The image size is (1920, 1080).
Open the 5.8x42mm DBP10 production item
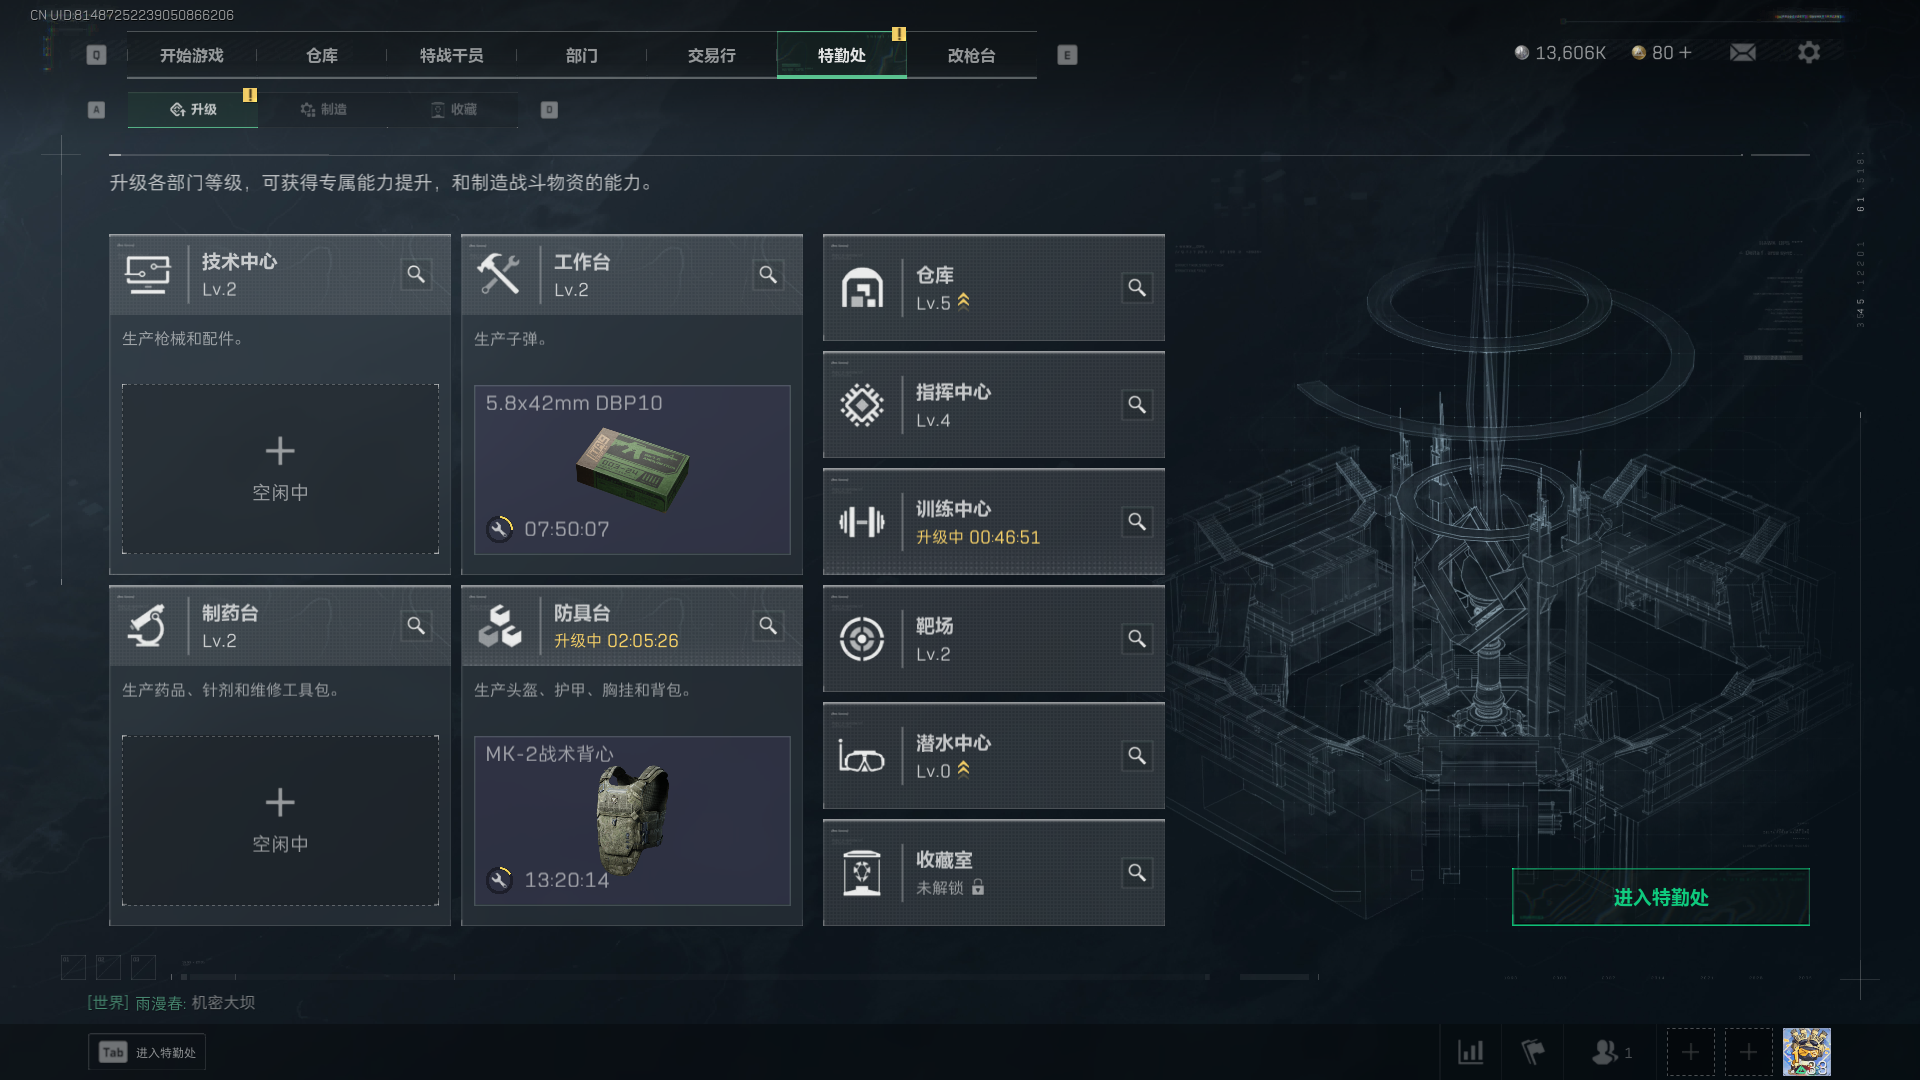[632, 470]
